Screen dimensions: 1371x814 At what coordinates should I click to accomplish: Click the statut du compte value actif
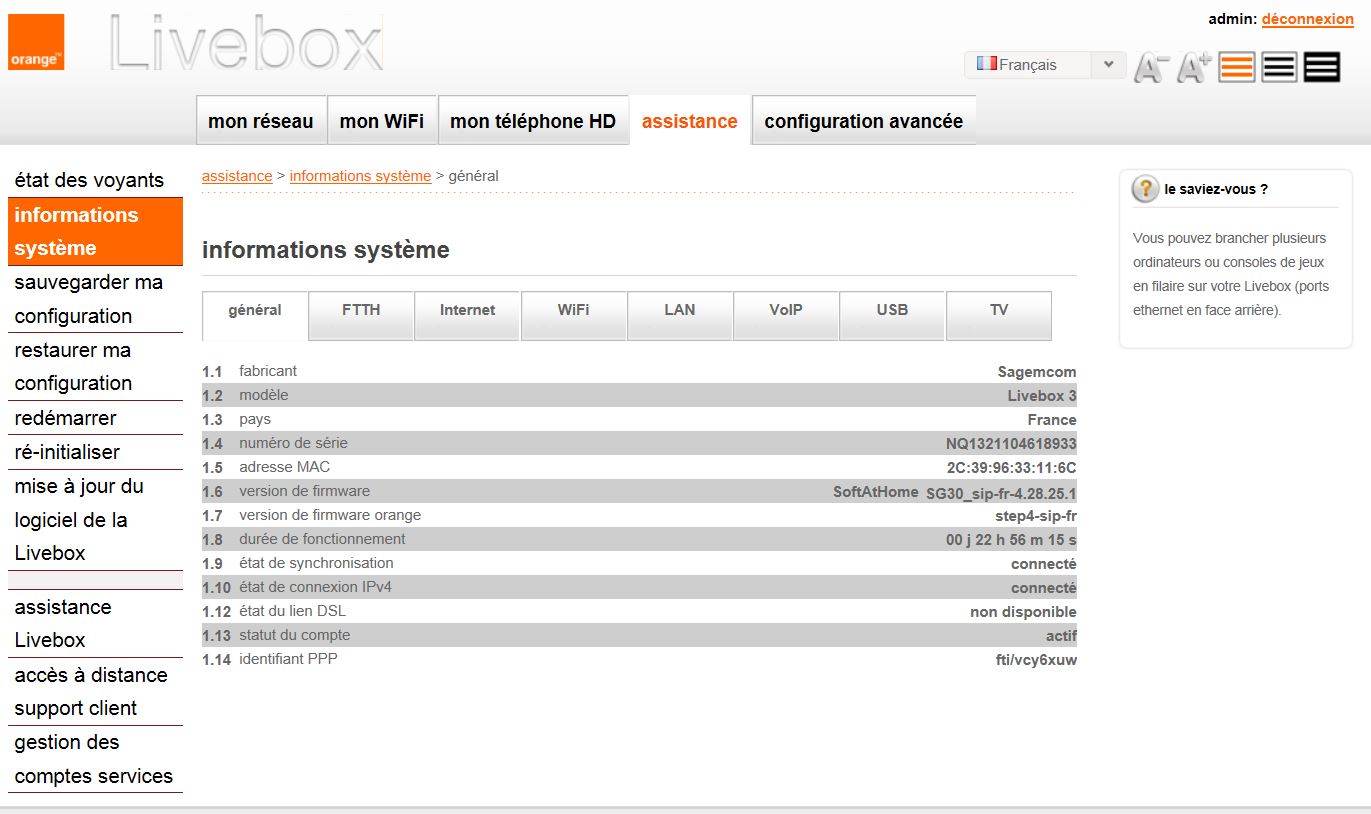(x=1061, y=636)
